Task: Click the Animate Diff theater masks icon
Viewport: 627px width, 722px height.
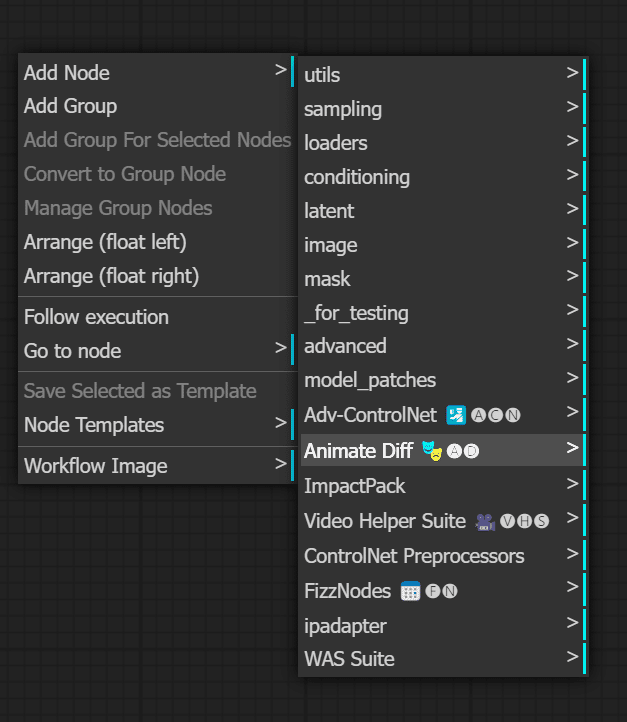Action: (x=432, y=451)
